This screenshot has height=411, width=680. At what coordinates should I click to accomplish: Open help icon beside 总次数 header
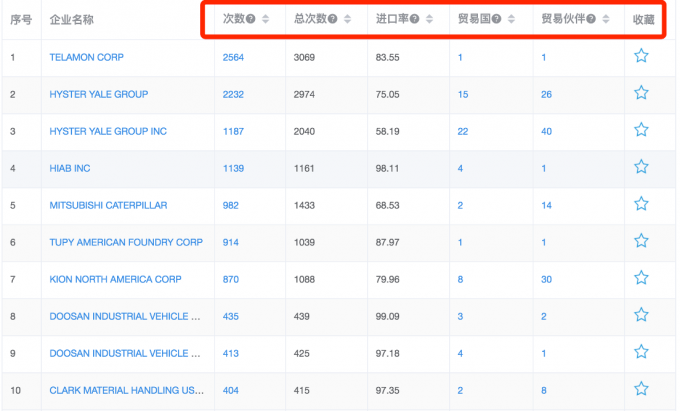pyautogui.click(x=332, y=19)
